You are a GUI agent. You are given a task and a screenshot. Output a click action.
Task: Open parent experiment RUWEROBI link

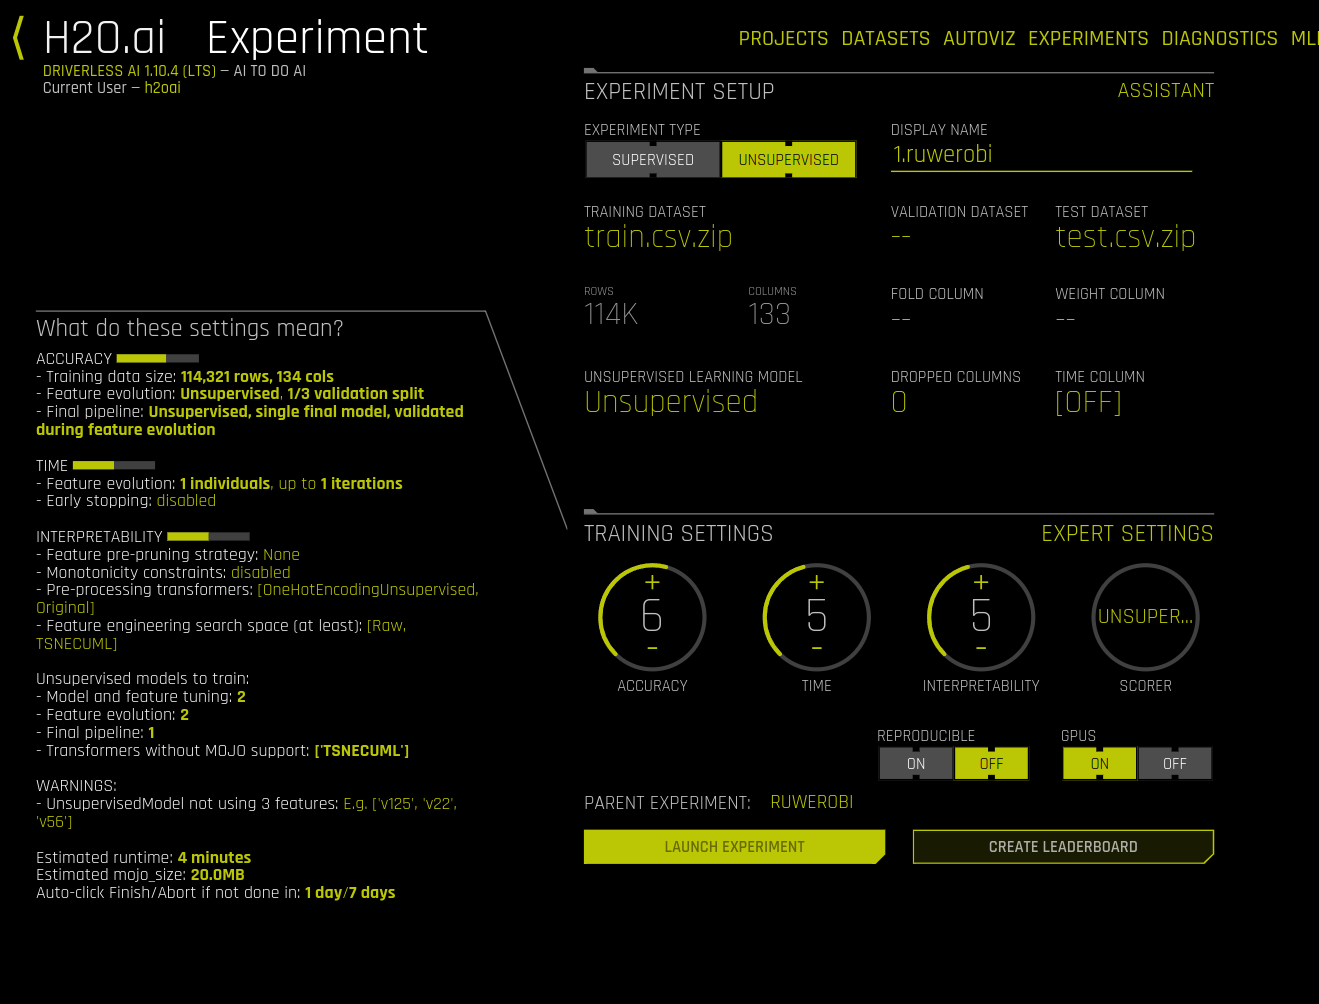(x=811, y=802)
